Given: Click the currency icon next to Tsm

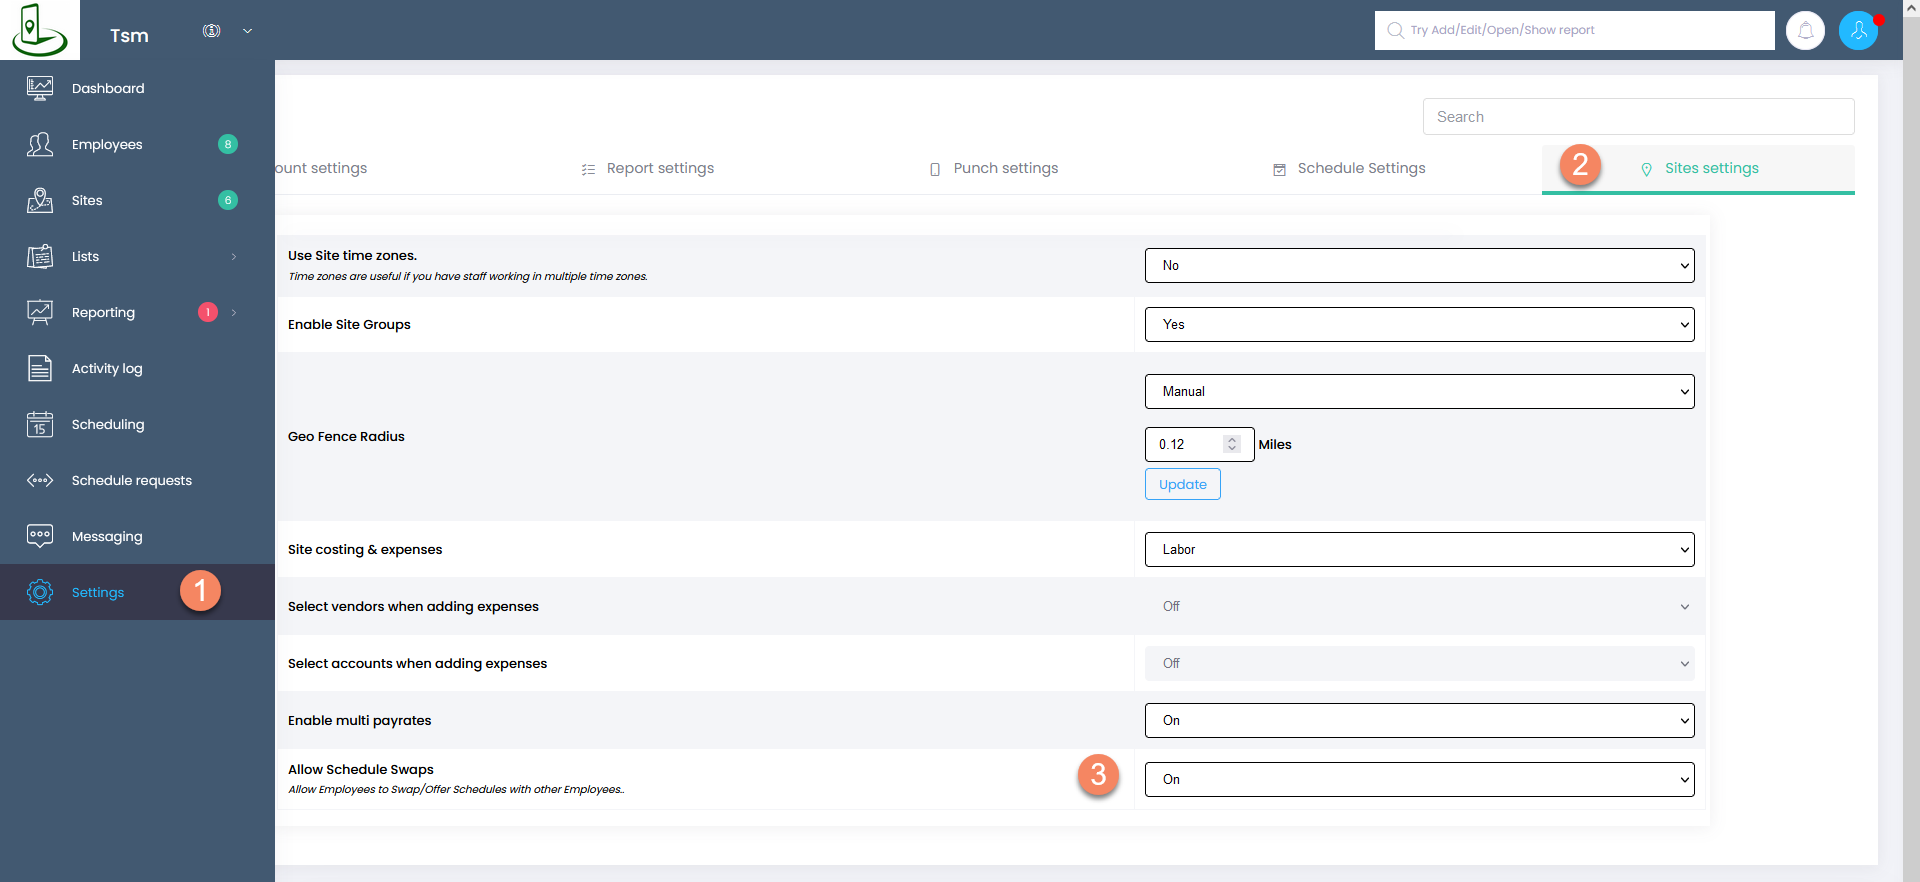Looking at the screenshot, I should (211, 31).
